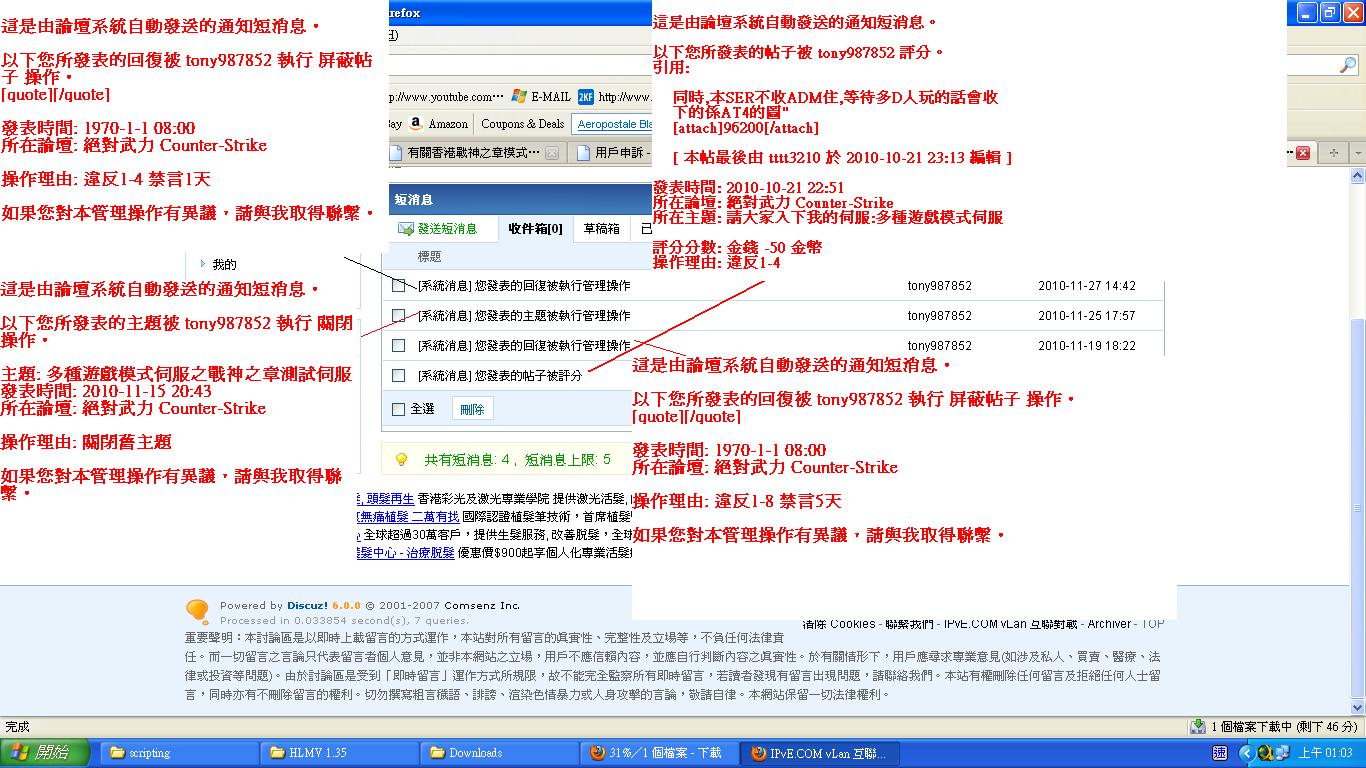Open the Downloads folder taskbar button
The height and width of the screenshot is (768, 1366).
498,753
